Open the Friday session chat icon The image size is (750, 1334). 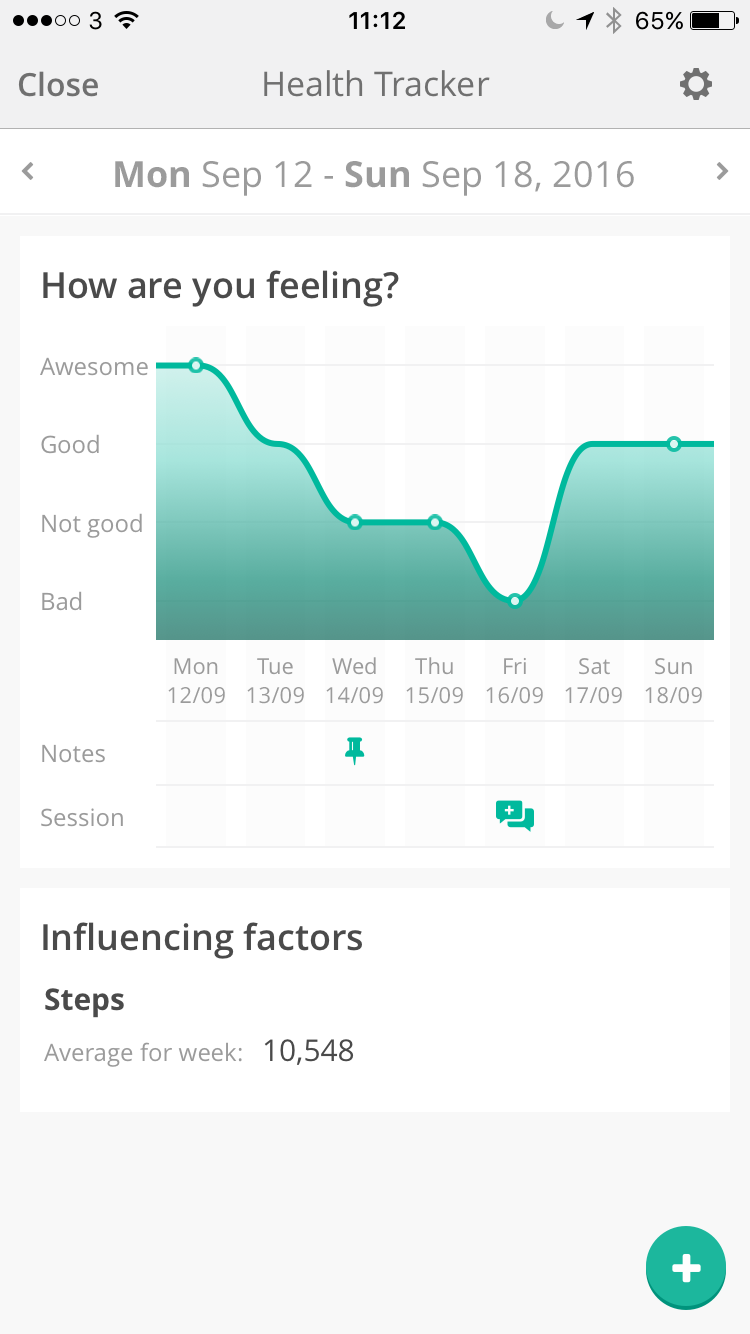514,816
